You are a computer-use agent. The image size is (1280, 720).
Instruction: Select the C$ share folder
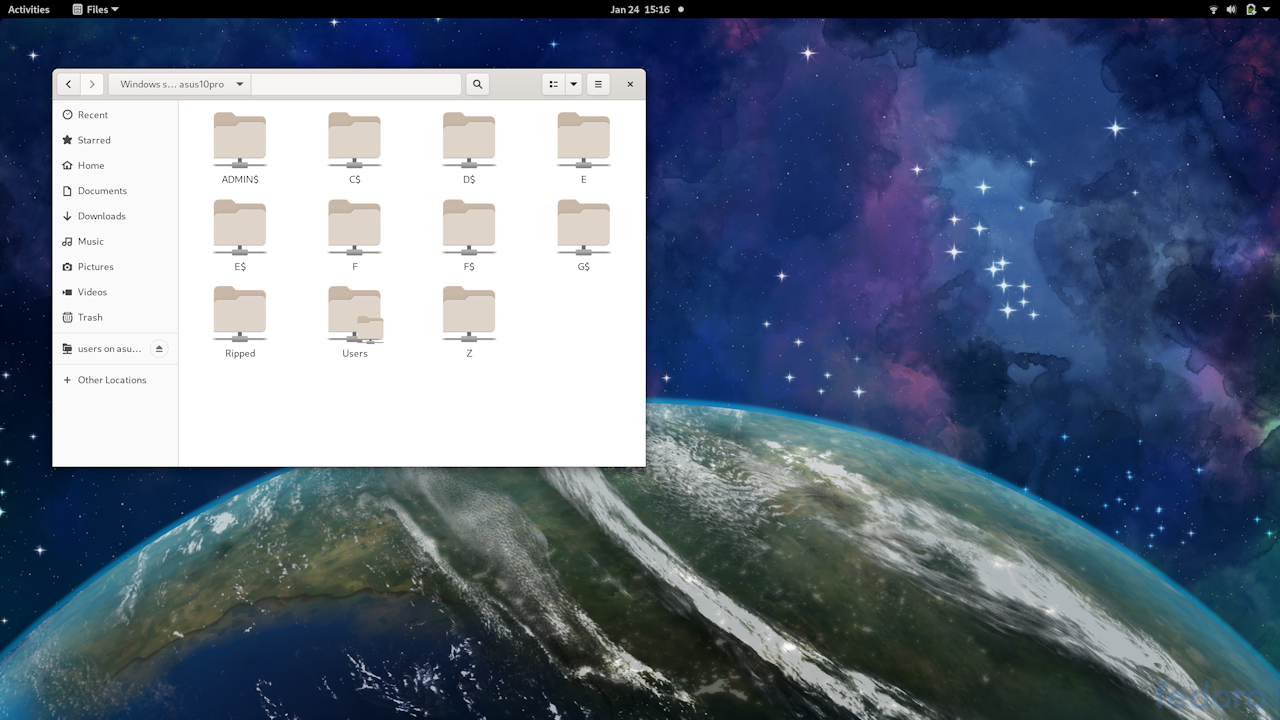(355, 148)
